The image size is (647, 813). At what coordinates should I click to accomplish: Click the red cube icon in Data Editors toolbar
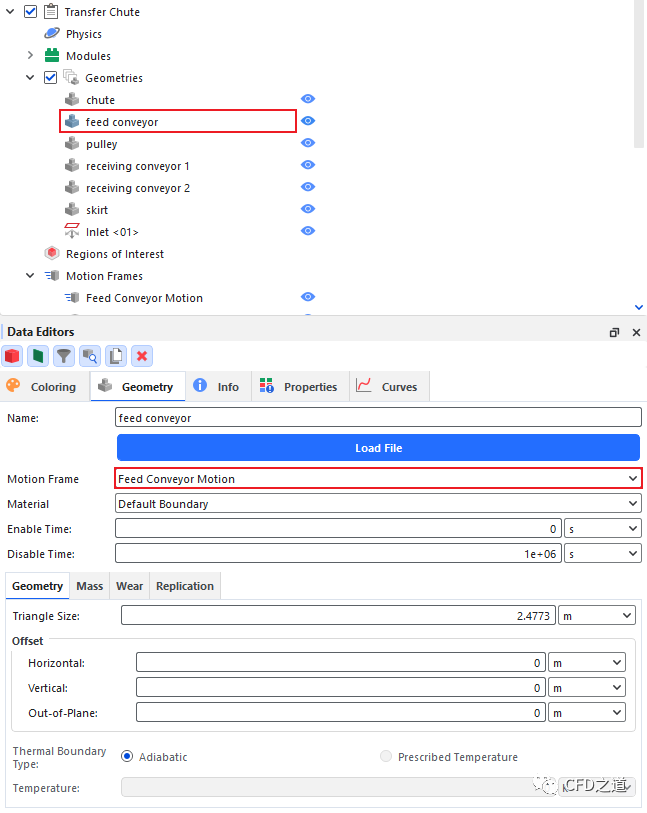(12, 356)
